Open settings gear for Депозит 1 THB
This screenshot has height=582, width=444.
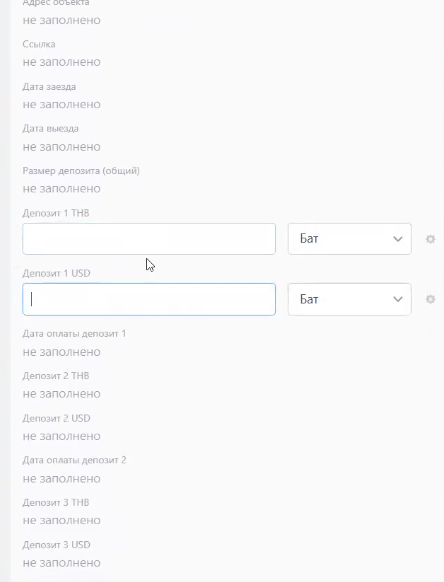(x=430, y=239)
